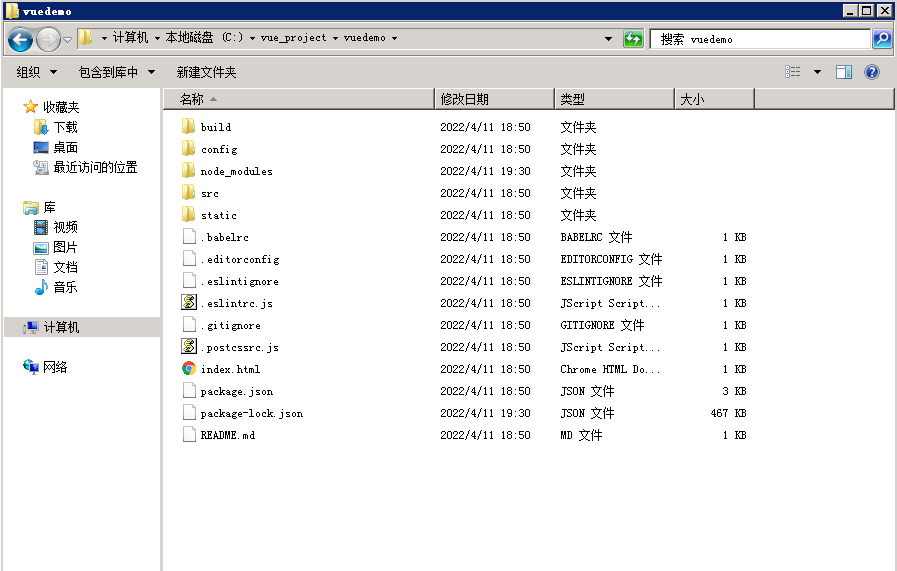The width and height of the screenshot is (897, 571).
Task: Click inside the 搜索 vuedemo search box
Action: (x=760, y=39)
